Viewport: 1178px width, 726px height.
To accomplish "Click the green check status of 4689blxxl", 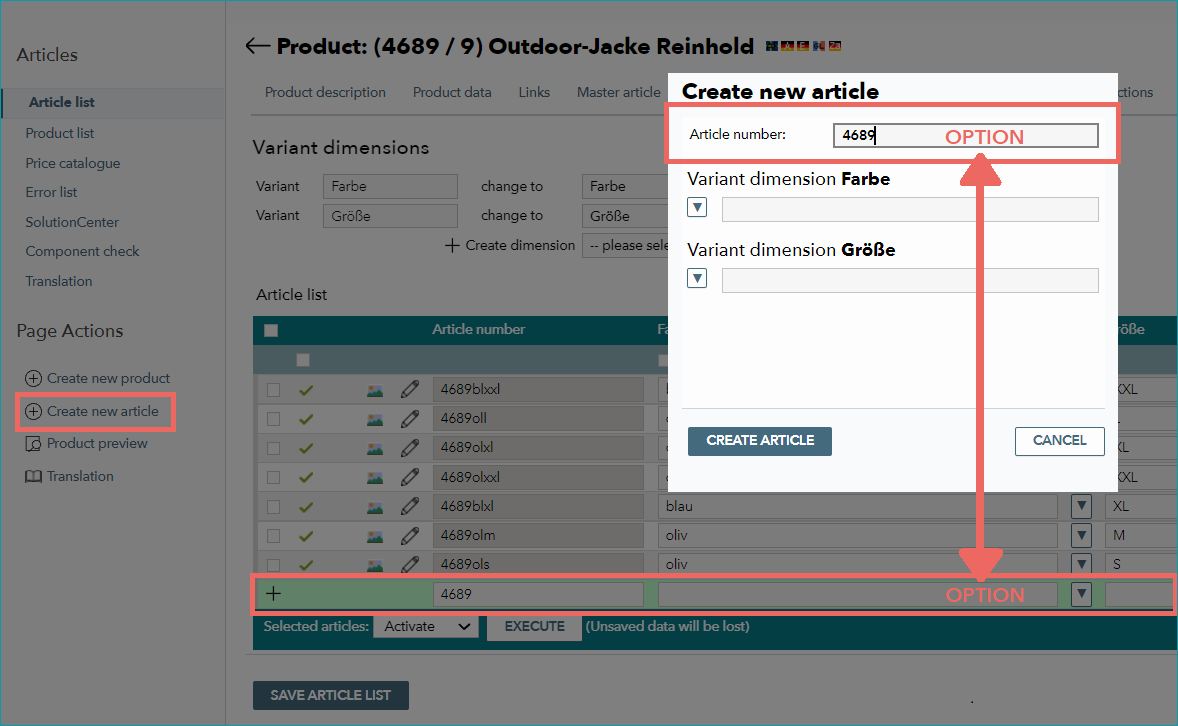I will (306, 390).
